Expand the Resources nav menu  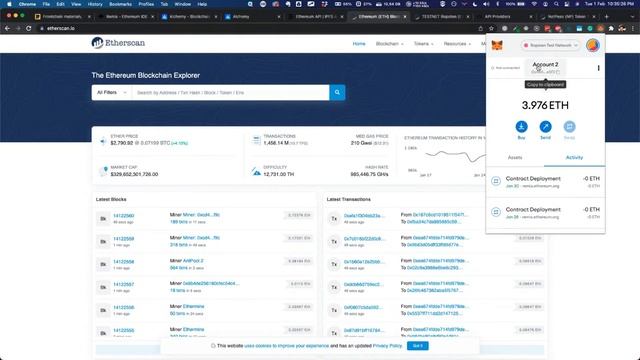pos(457,44)
